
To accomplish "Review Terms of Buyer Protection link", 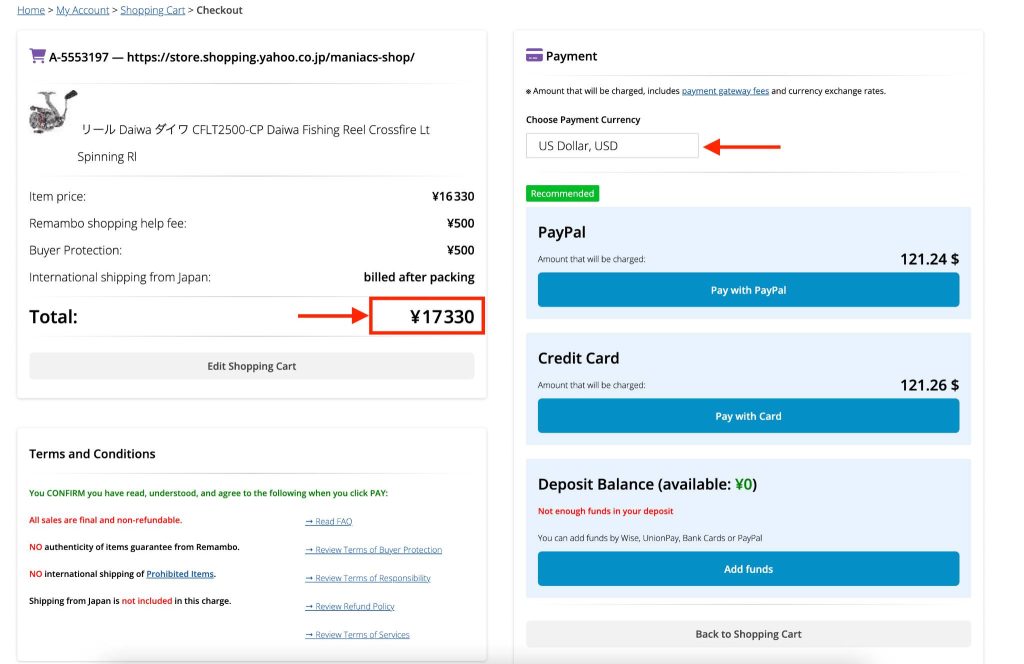I will click(373, 550).
